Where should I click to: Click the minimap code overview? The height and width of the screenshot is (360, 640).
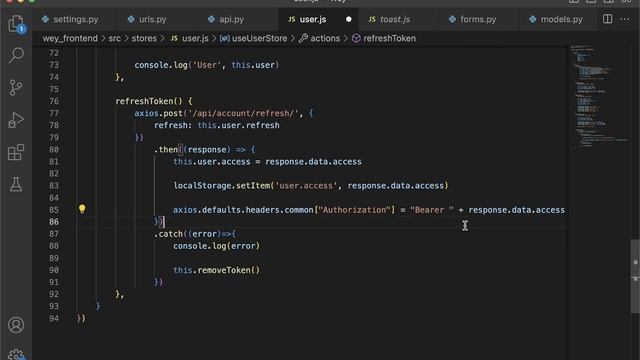pos(599,98)
